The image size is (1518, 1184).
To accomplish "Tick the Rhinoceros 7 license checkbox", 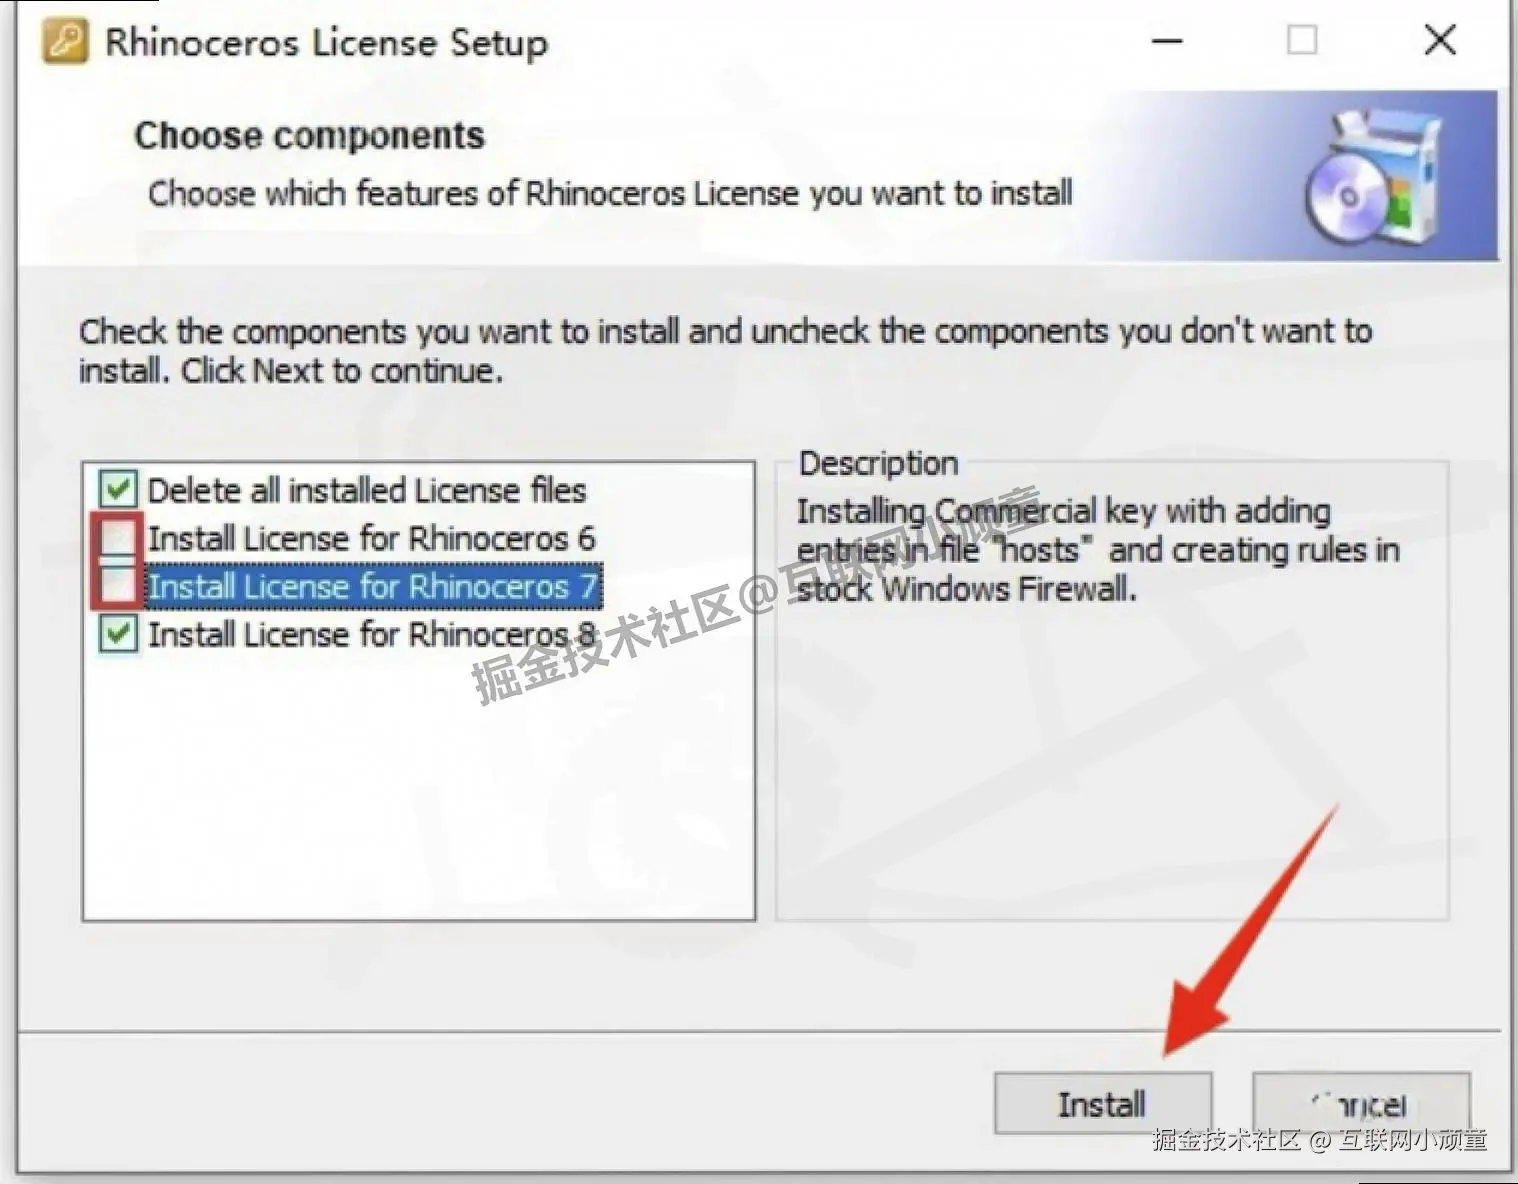I will (118, 585).
